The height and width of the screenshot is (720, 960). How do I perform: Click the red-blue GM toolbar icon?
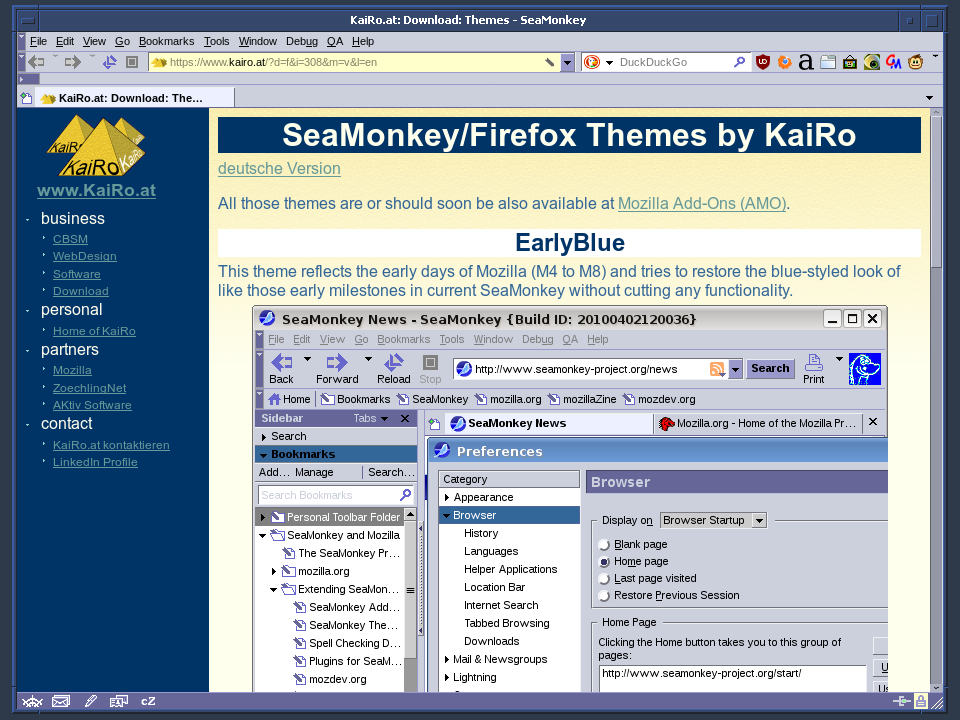(894, 62)
